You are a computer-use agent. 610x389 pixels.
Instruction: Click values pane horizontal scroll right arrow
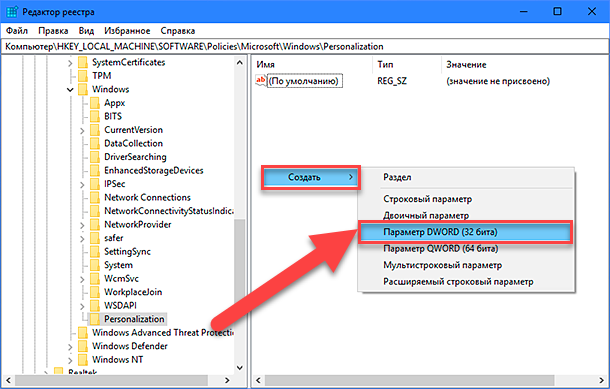click(601, 380)
